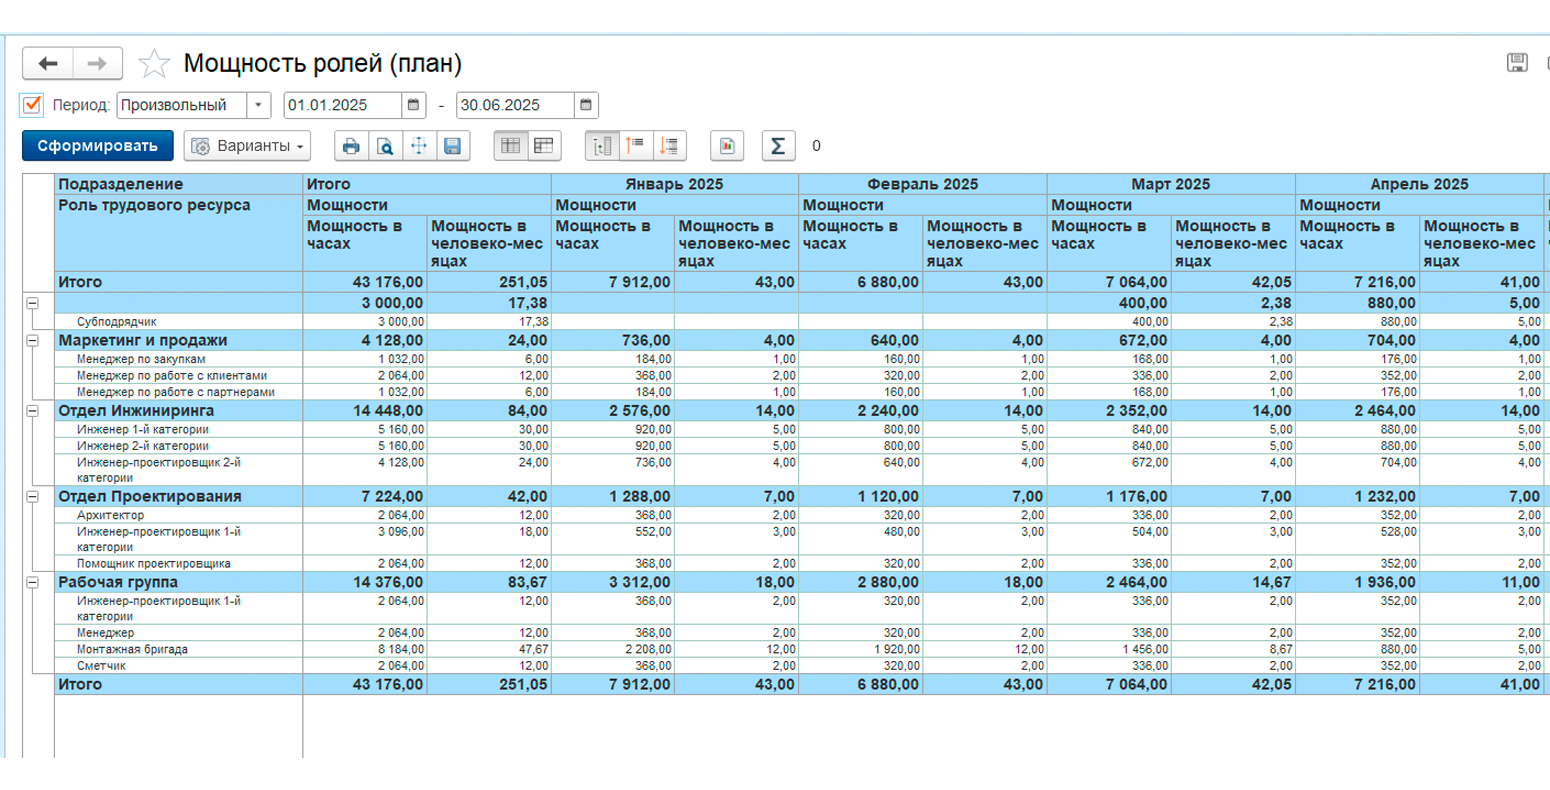Click the print report icon

351,146
